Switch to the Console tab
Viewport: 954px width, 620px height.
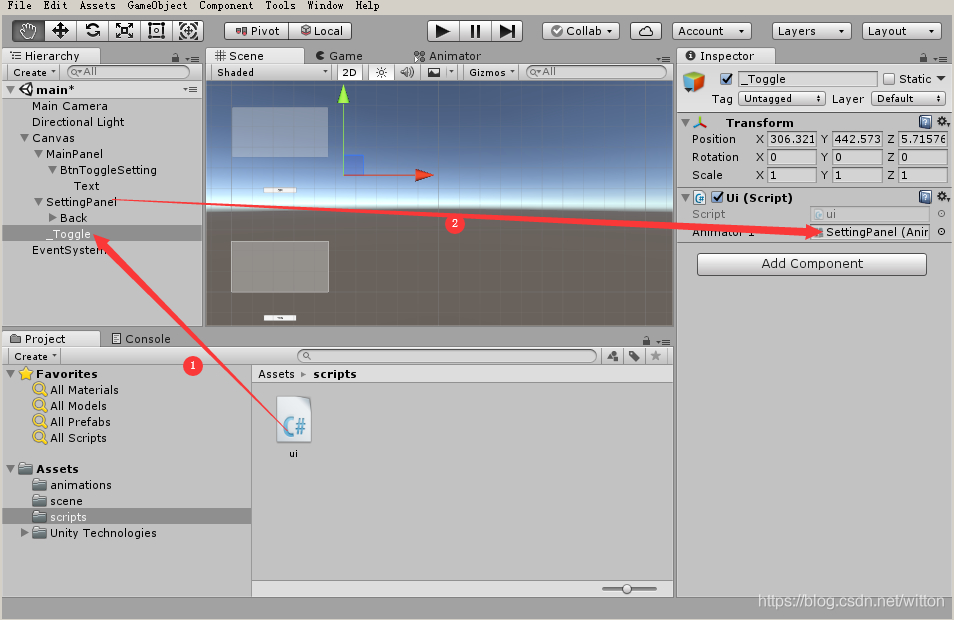(x=141, y=339)
